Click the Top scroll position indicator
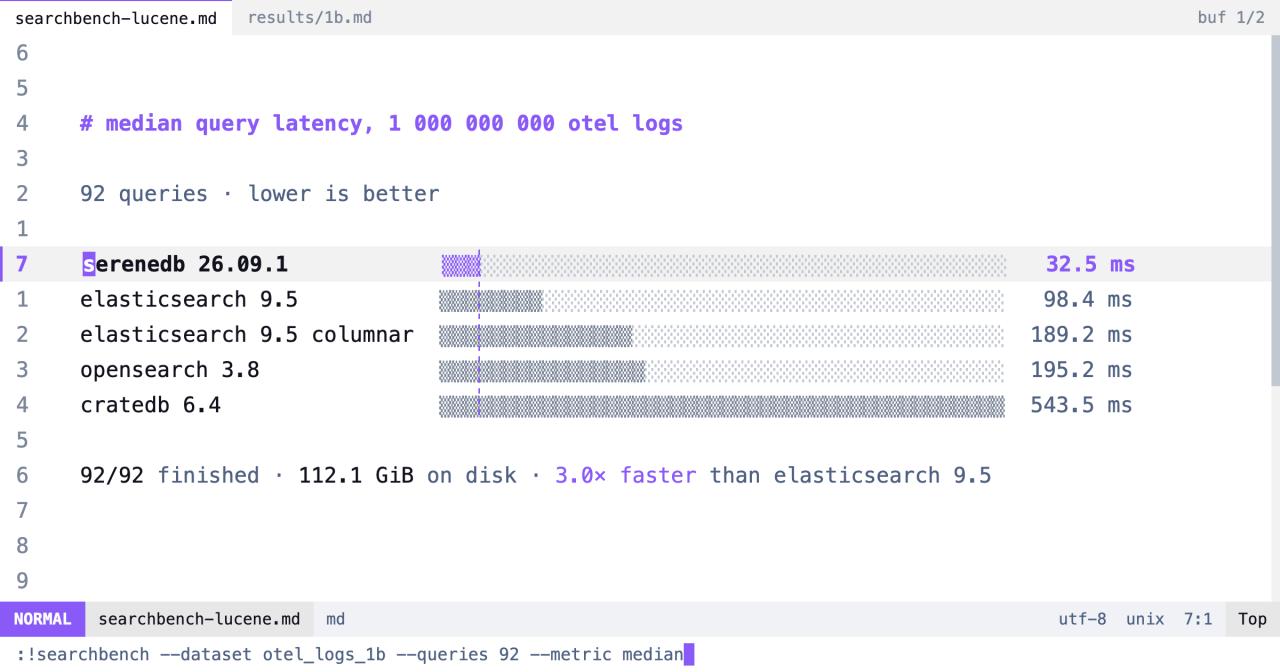 pos(1253,619)
